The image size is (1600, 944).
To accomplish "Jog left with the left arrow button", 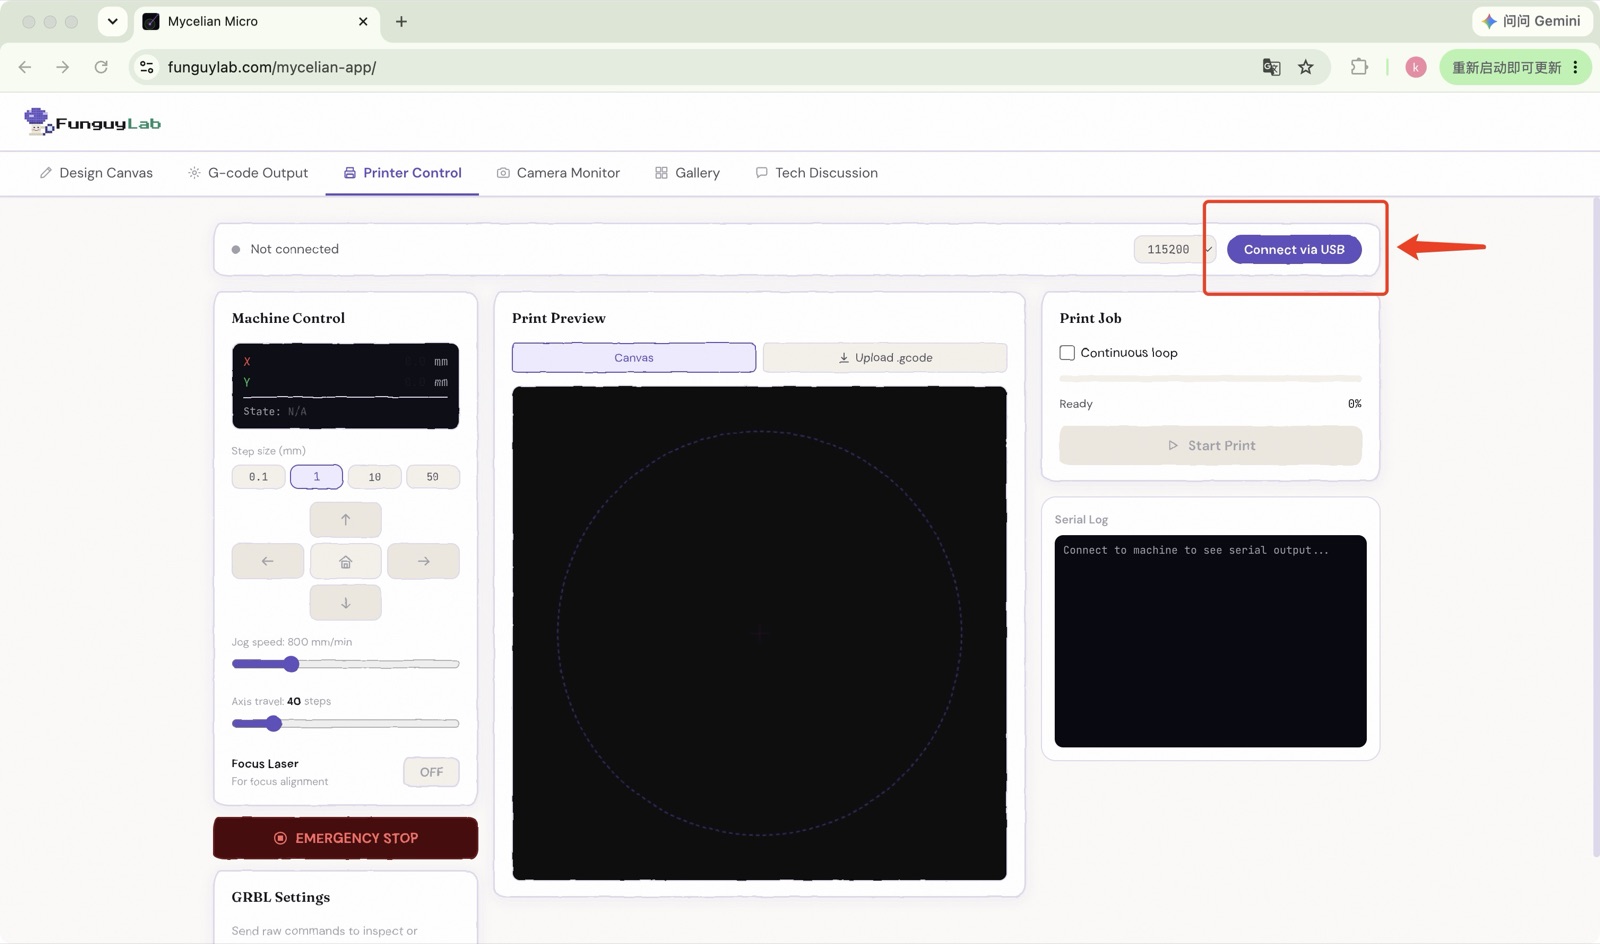I will [267, 561].
